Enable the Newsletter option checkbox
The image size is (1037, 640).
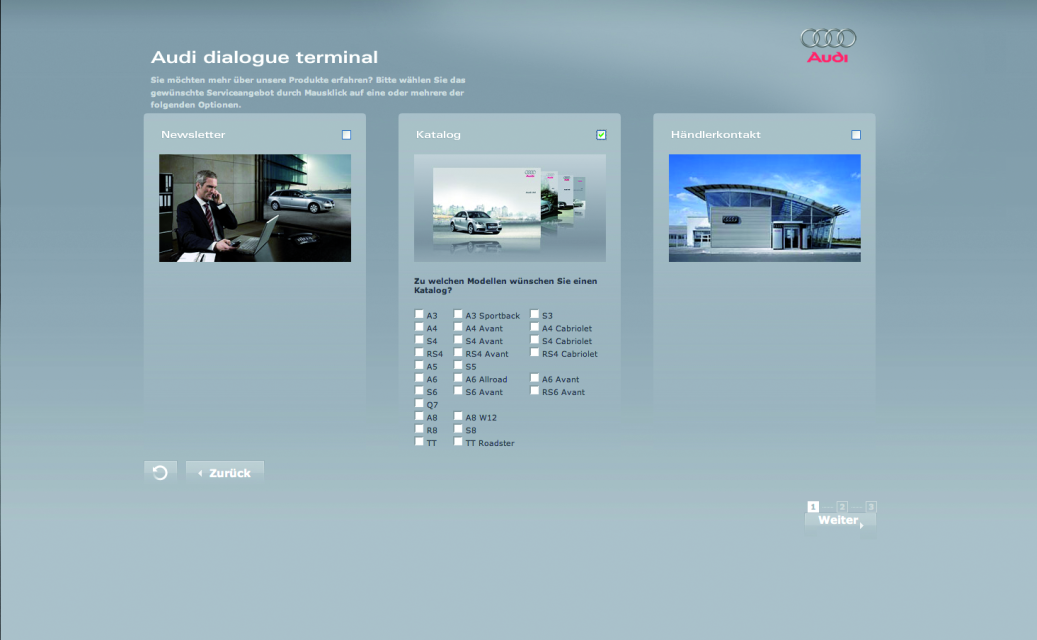tap(347, 135)
